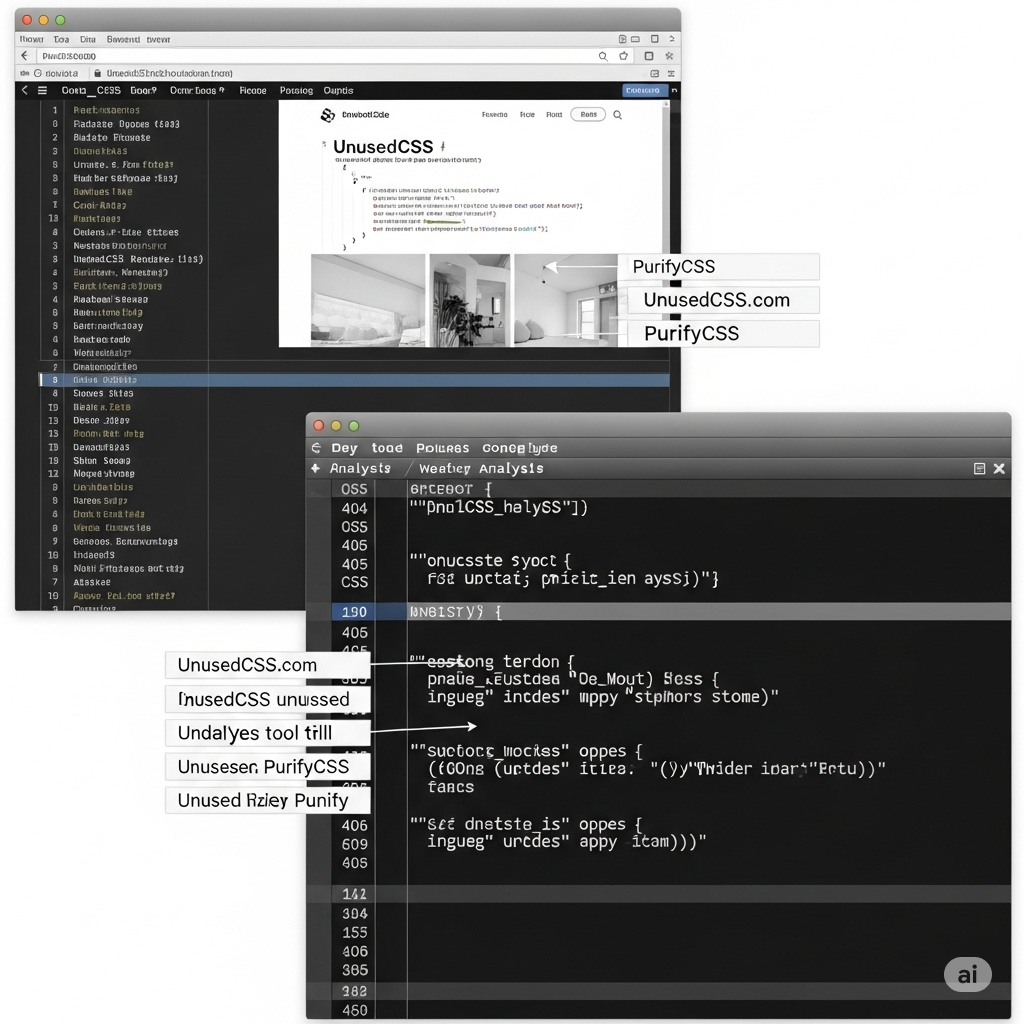Click line number 609 in the editor gutter
Screen dimensions: 1024x1024
(355, 844)
